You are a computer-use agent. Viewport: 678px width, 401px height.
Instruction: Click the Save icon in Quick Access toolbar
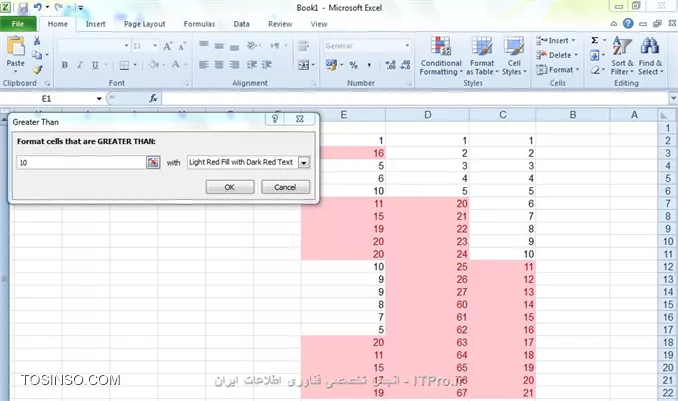23,7
